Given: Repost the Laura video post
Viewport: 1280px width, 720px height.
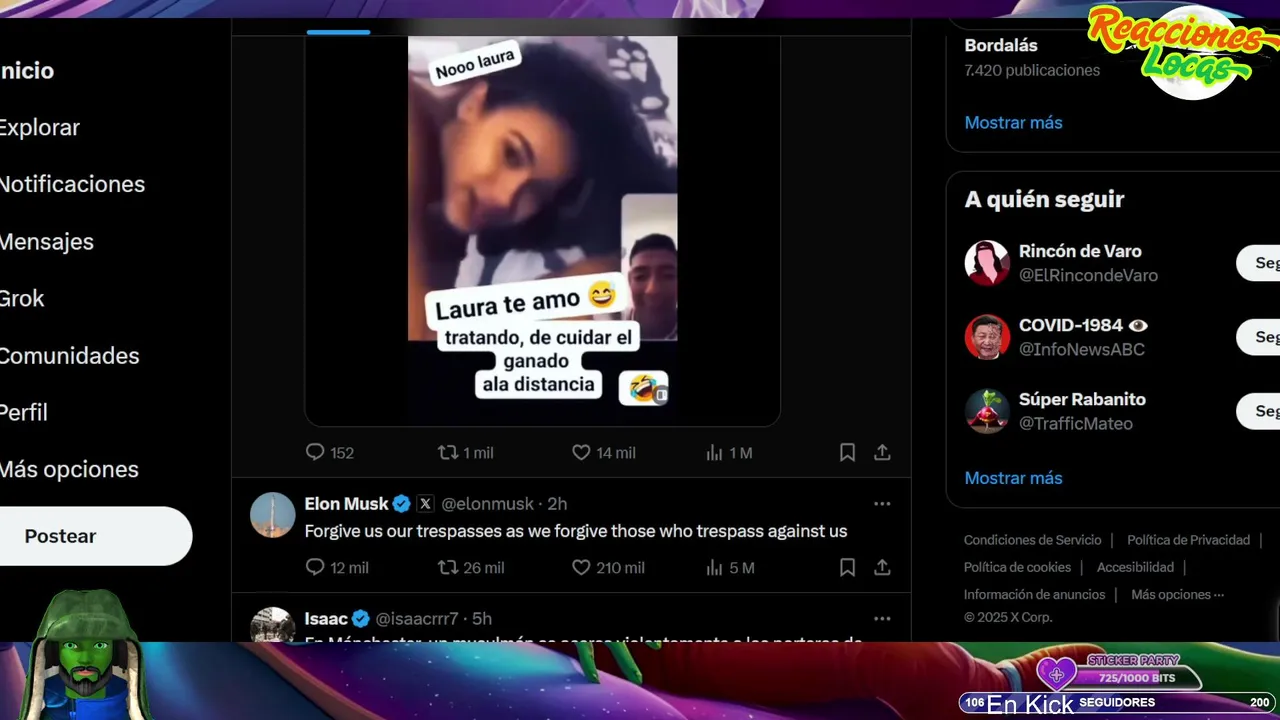Looking at the screenshot, I should click(x=466, y=453).
